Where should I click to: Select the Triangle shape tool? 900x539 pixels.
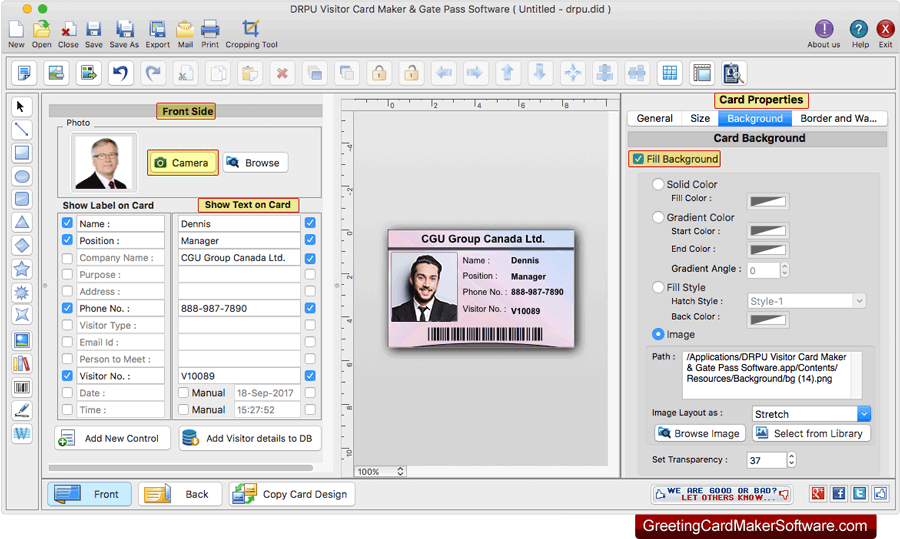pos(21,223)
